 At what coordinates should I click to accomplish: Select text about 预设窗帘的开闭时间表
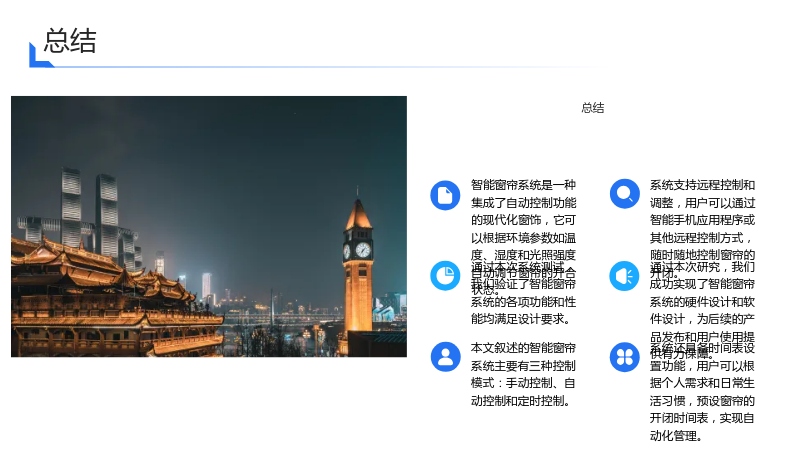pyautogui.click(x=702, y=392)
